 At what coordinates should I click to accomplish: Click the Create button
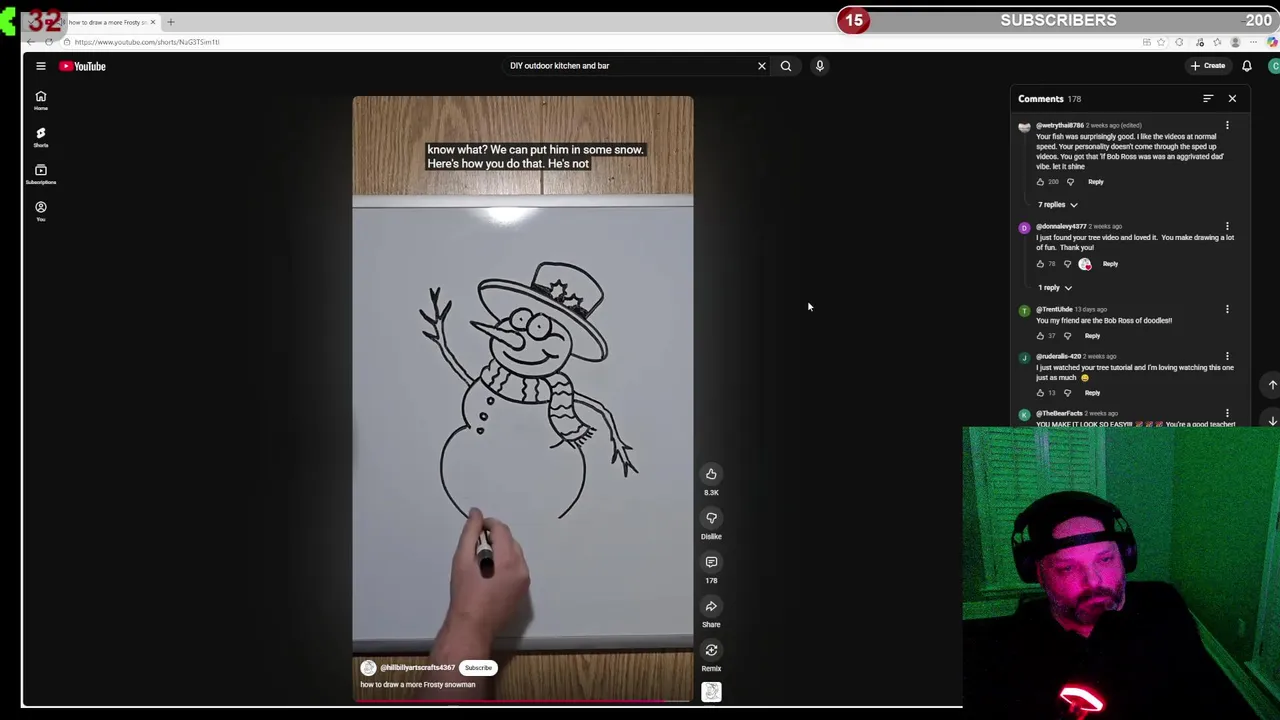(1208, 66)
